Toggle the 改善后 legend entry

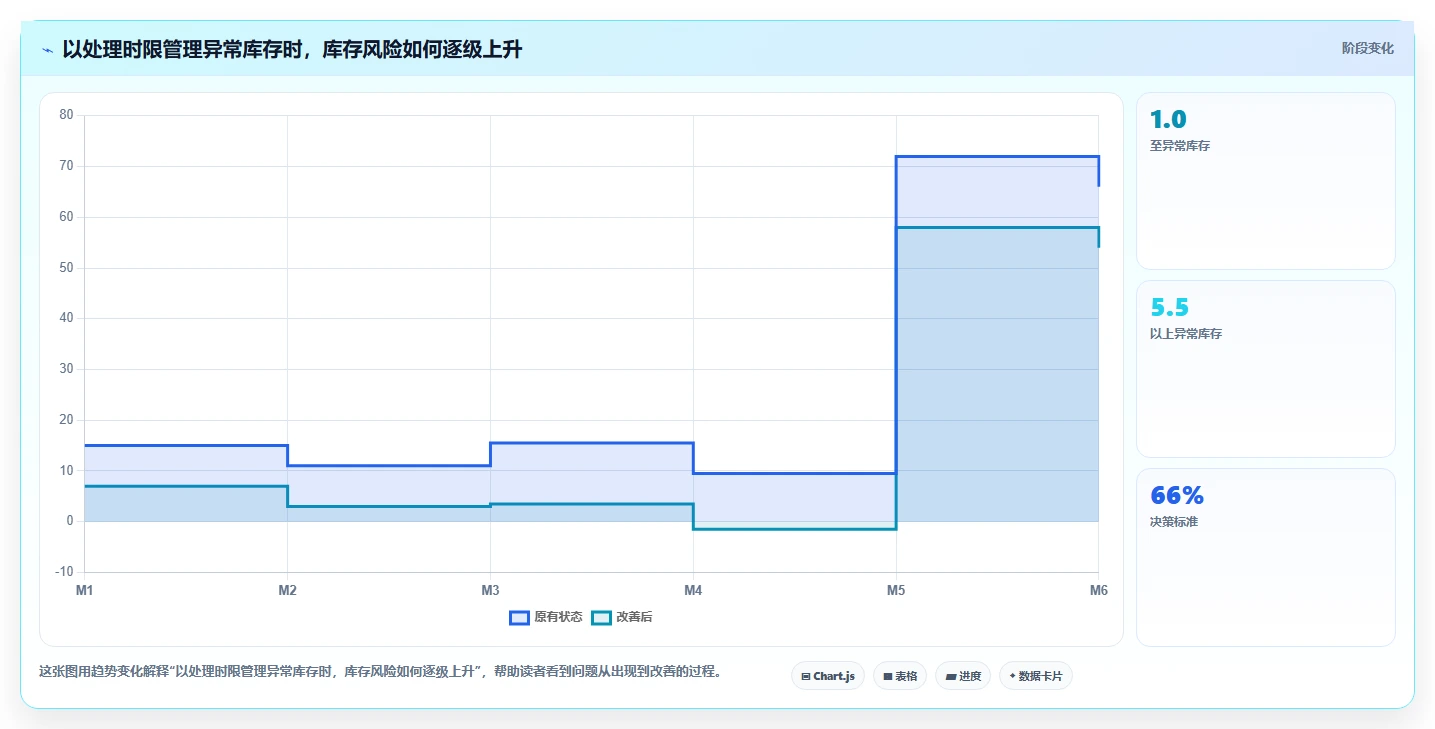(622, 617)
